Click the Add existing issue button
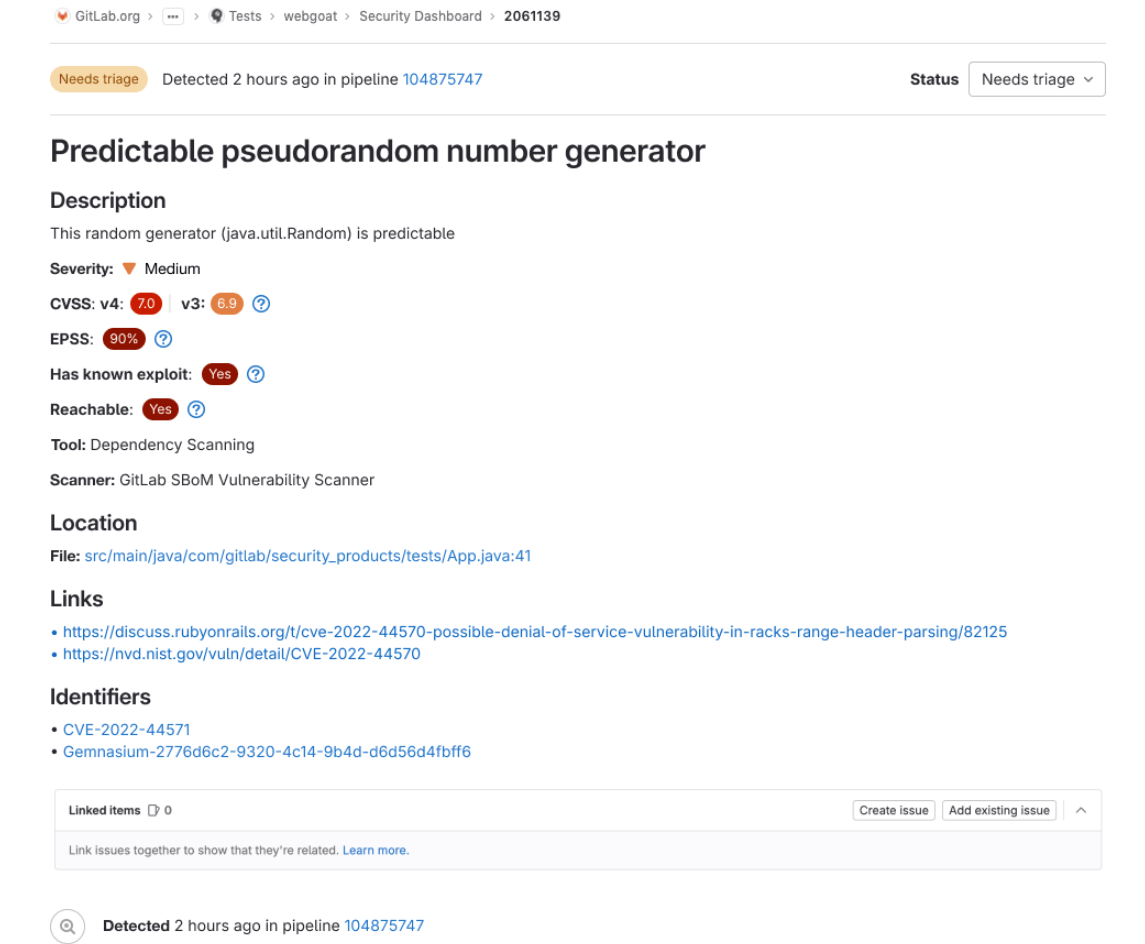 tap(998, 810)
